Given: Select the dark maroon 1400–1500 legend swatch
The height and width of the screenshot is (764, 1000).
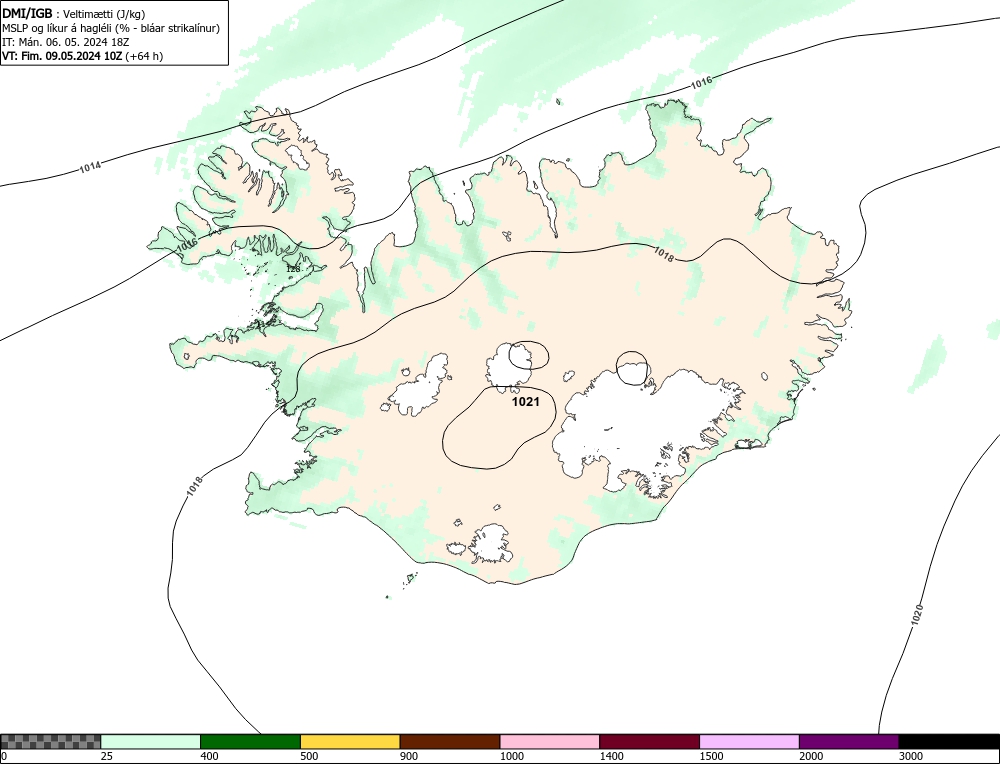Looking at the screenshot, I should pos(649,741).
